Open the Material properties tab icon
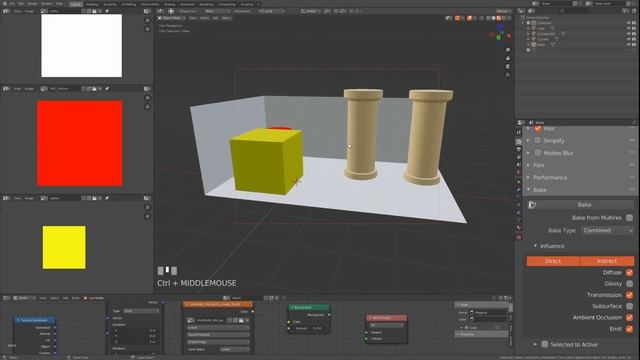 pyautogui.click(x=519, y=228)
